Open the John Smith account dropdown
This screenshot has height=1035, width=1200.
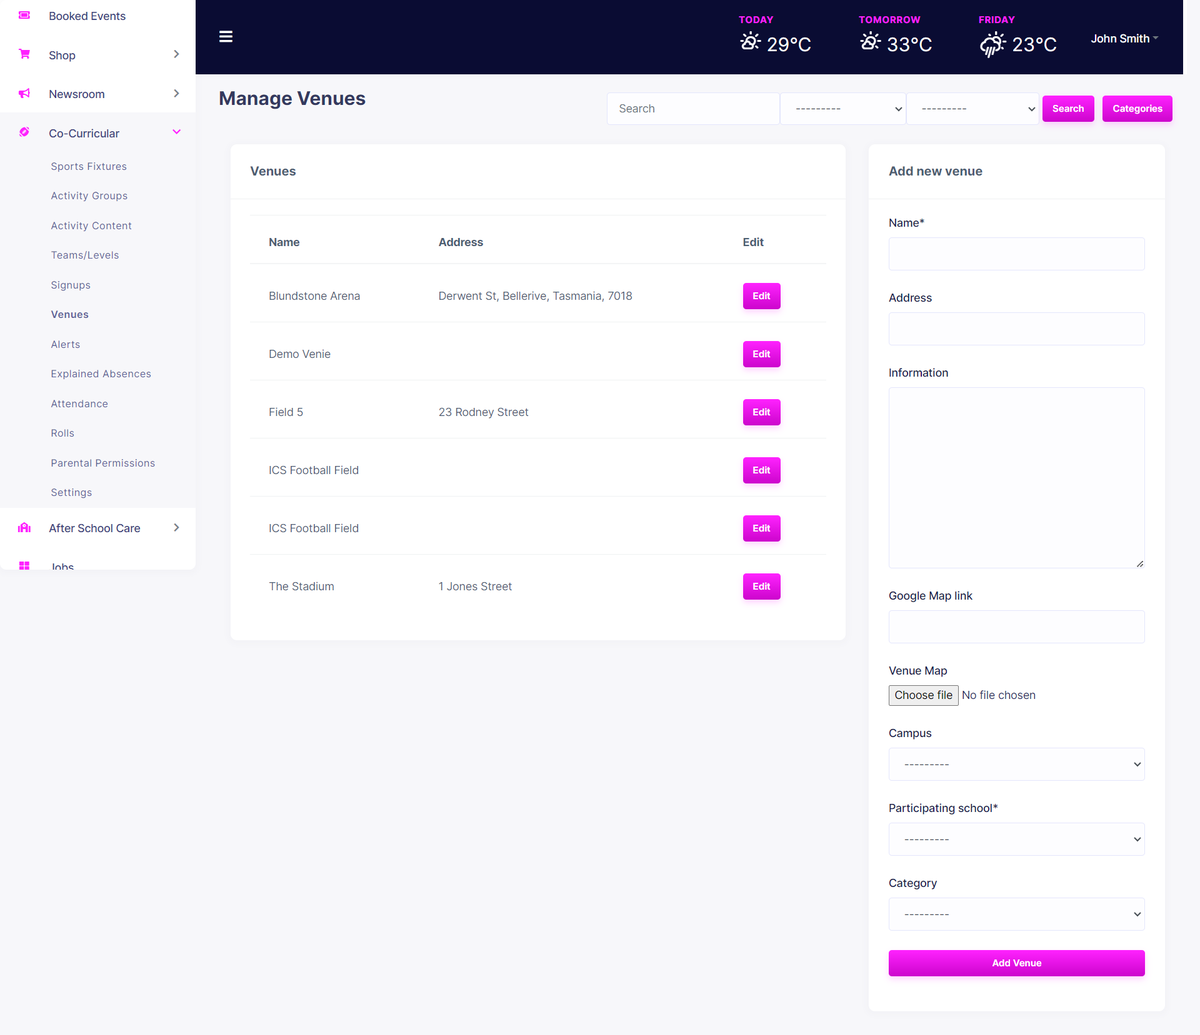pos(1123,38)
